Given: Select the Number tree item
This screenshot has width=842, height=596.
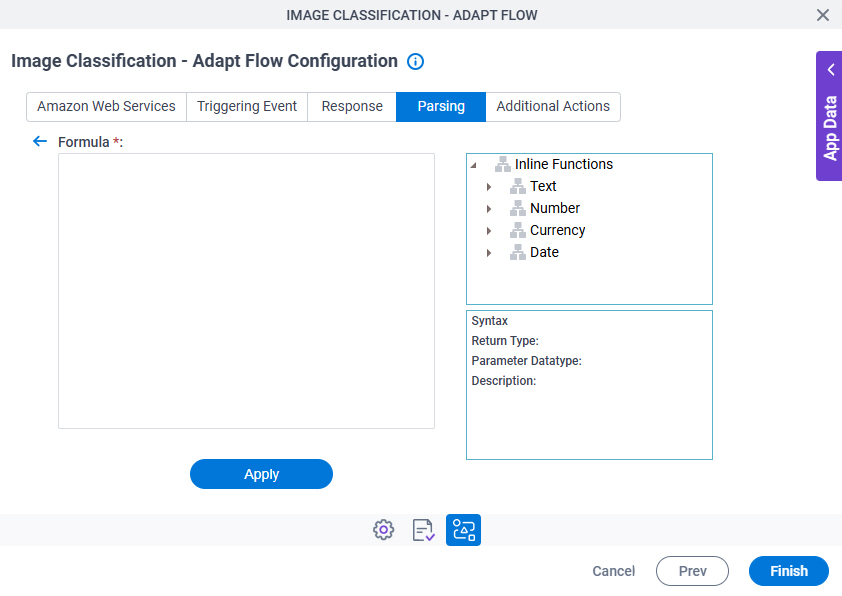Looking at the screenshot, I should tap(555, 208).
